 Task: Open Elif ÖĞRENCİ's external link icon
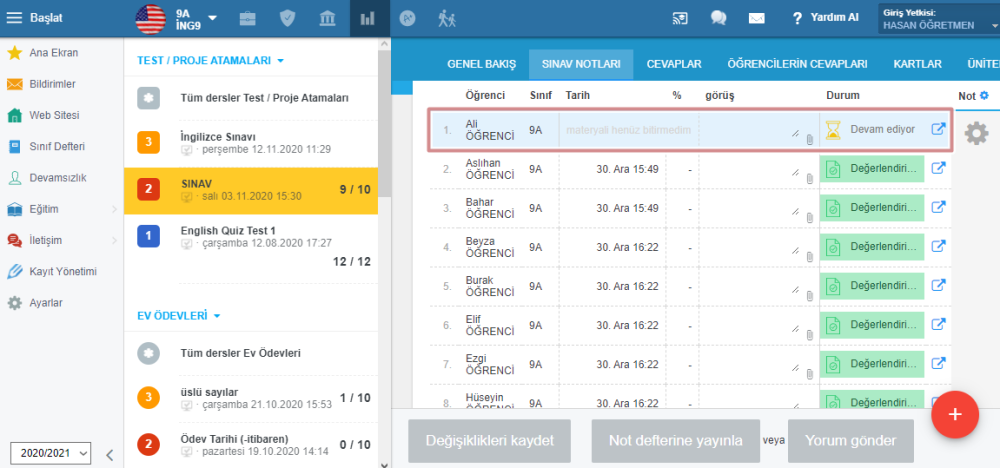pos(938,325)
